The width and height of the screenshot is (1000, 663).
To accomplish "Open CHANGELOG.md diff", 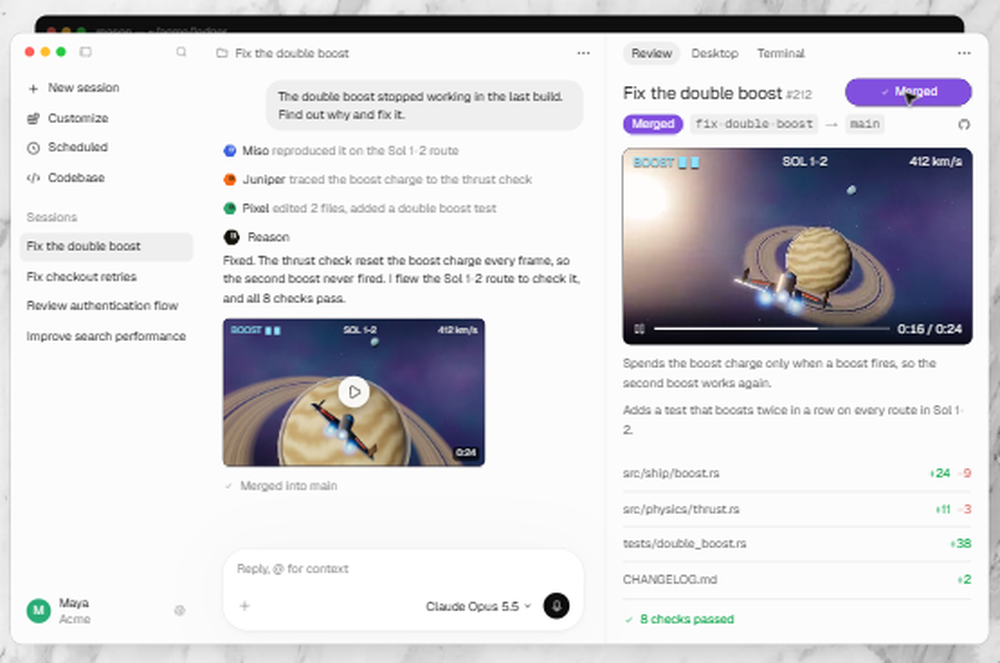I will (x=797, y=579).
